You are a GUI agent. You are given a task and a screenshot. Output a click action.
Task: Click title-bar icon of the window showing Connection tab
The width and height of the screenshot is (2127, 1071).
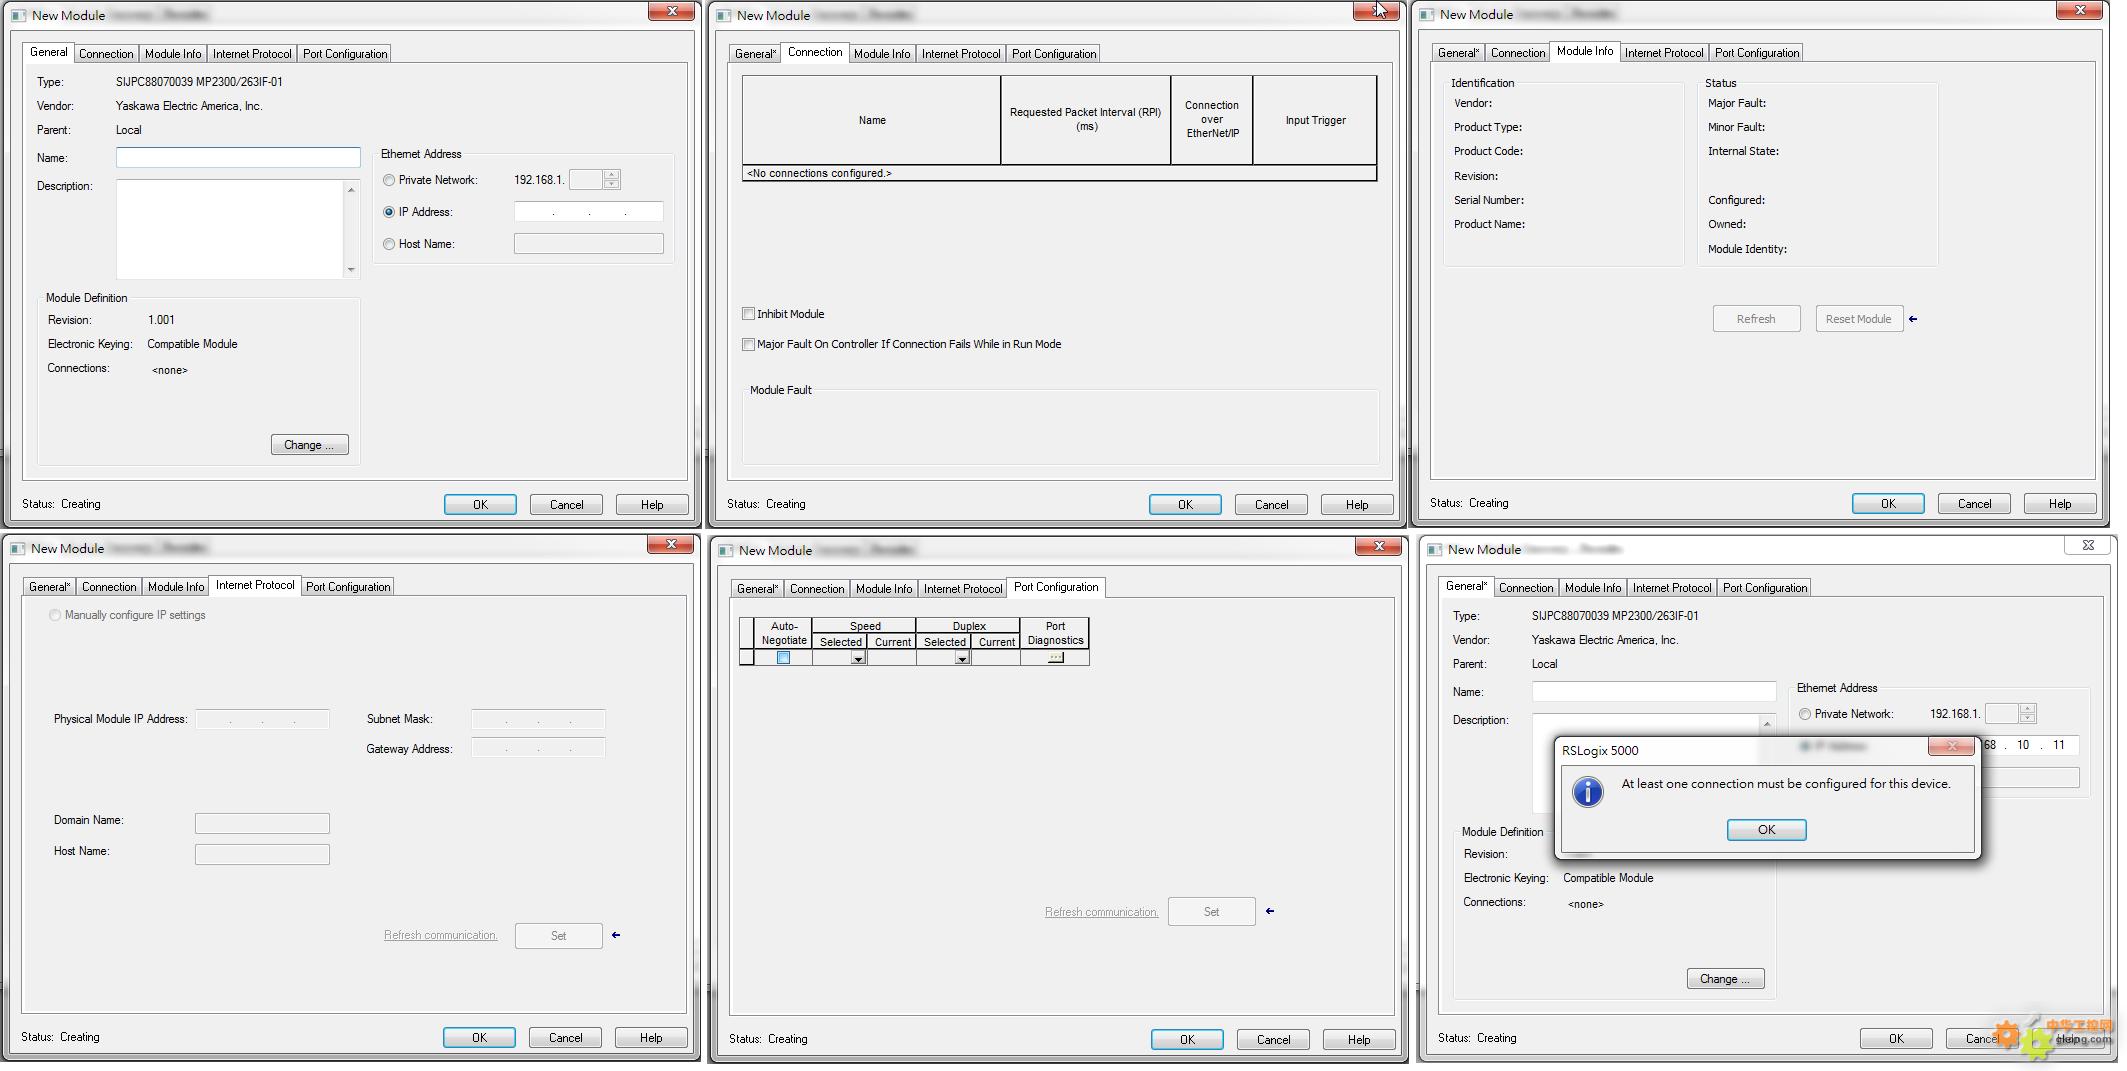coord(723,16)
